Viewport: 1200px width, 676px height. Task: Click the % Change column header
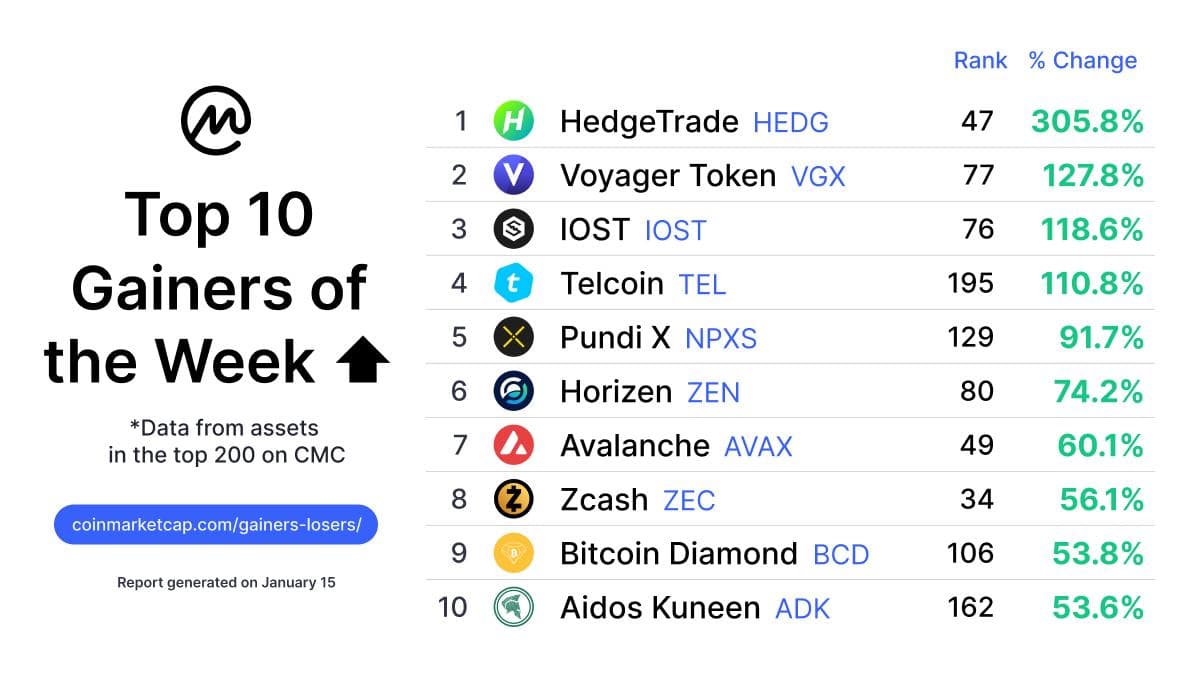[x=1083, y=60]
